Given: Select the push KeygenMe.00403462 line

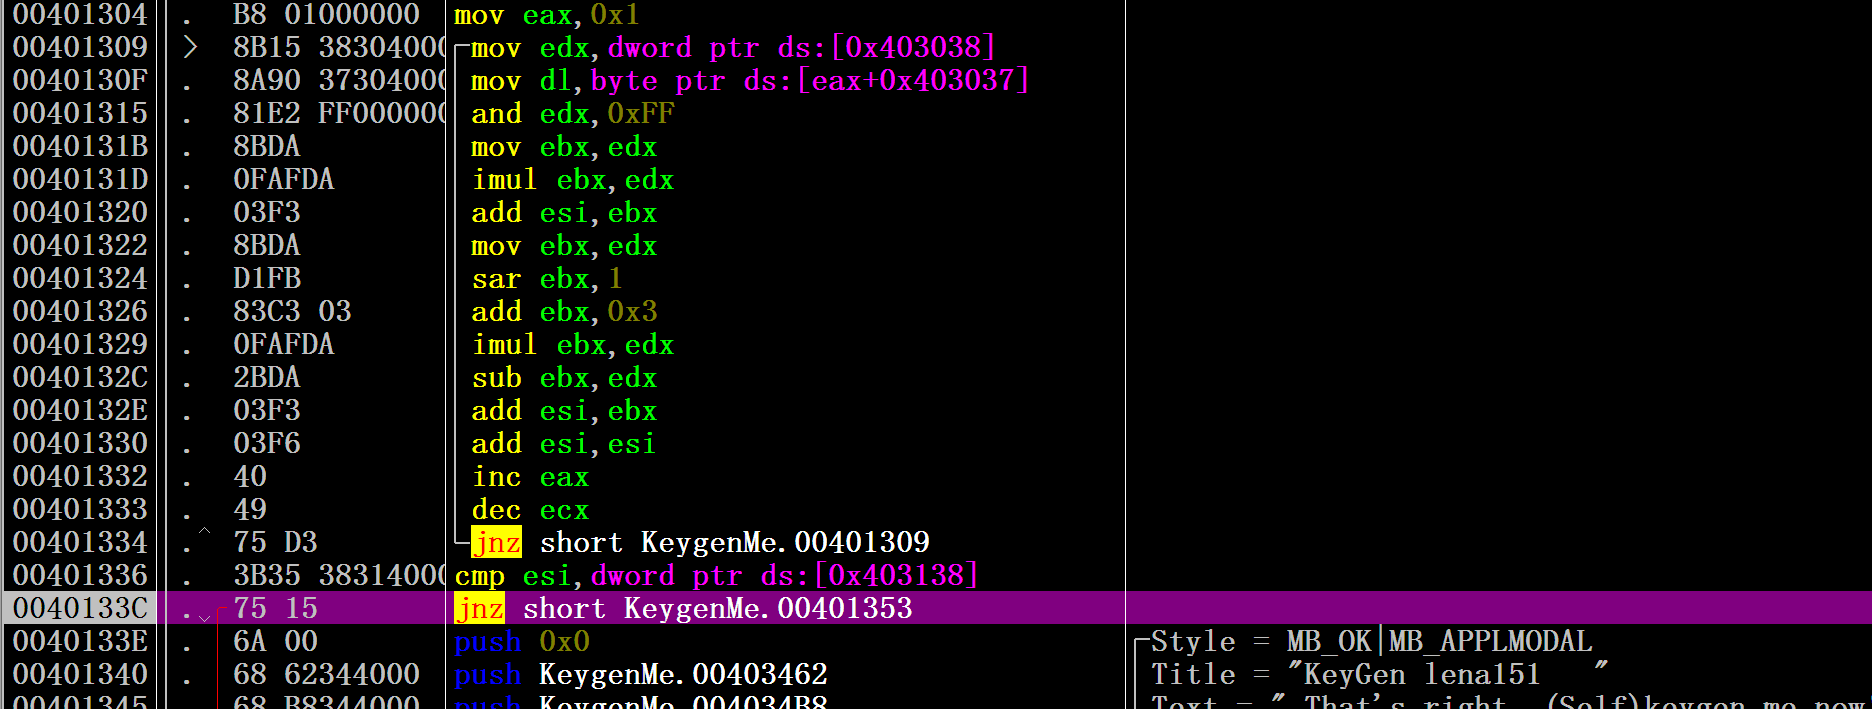Looking at the screenshot, I should (641, 674).
